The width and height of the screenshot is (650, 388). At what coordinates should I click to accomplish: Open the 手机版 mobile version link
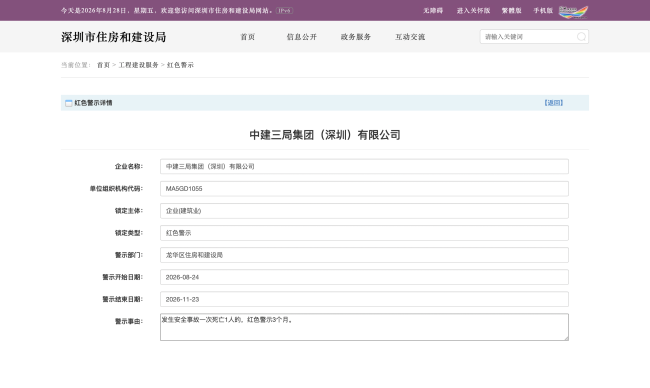pos(543,10)
